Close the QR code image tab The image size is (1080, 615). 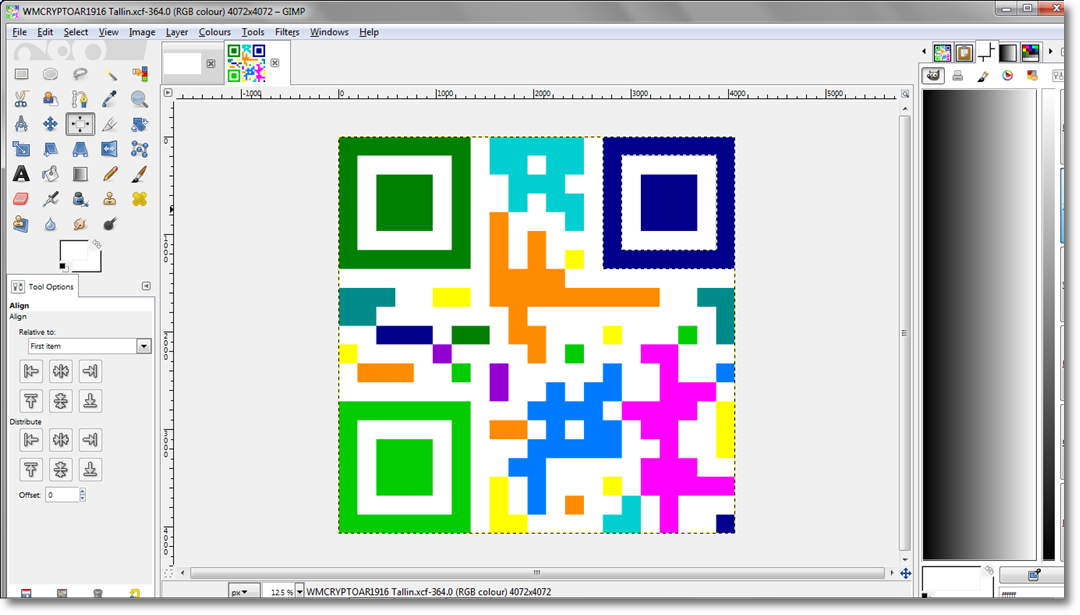(275, 63)
